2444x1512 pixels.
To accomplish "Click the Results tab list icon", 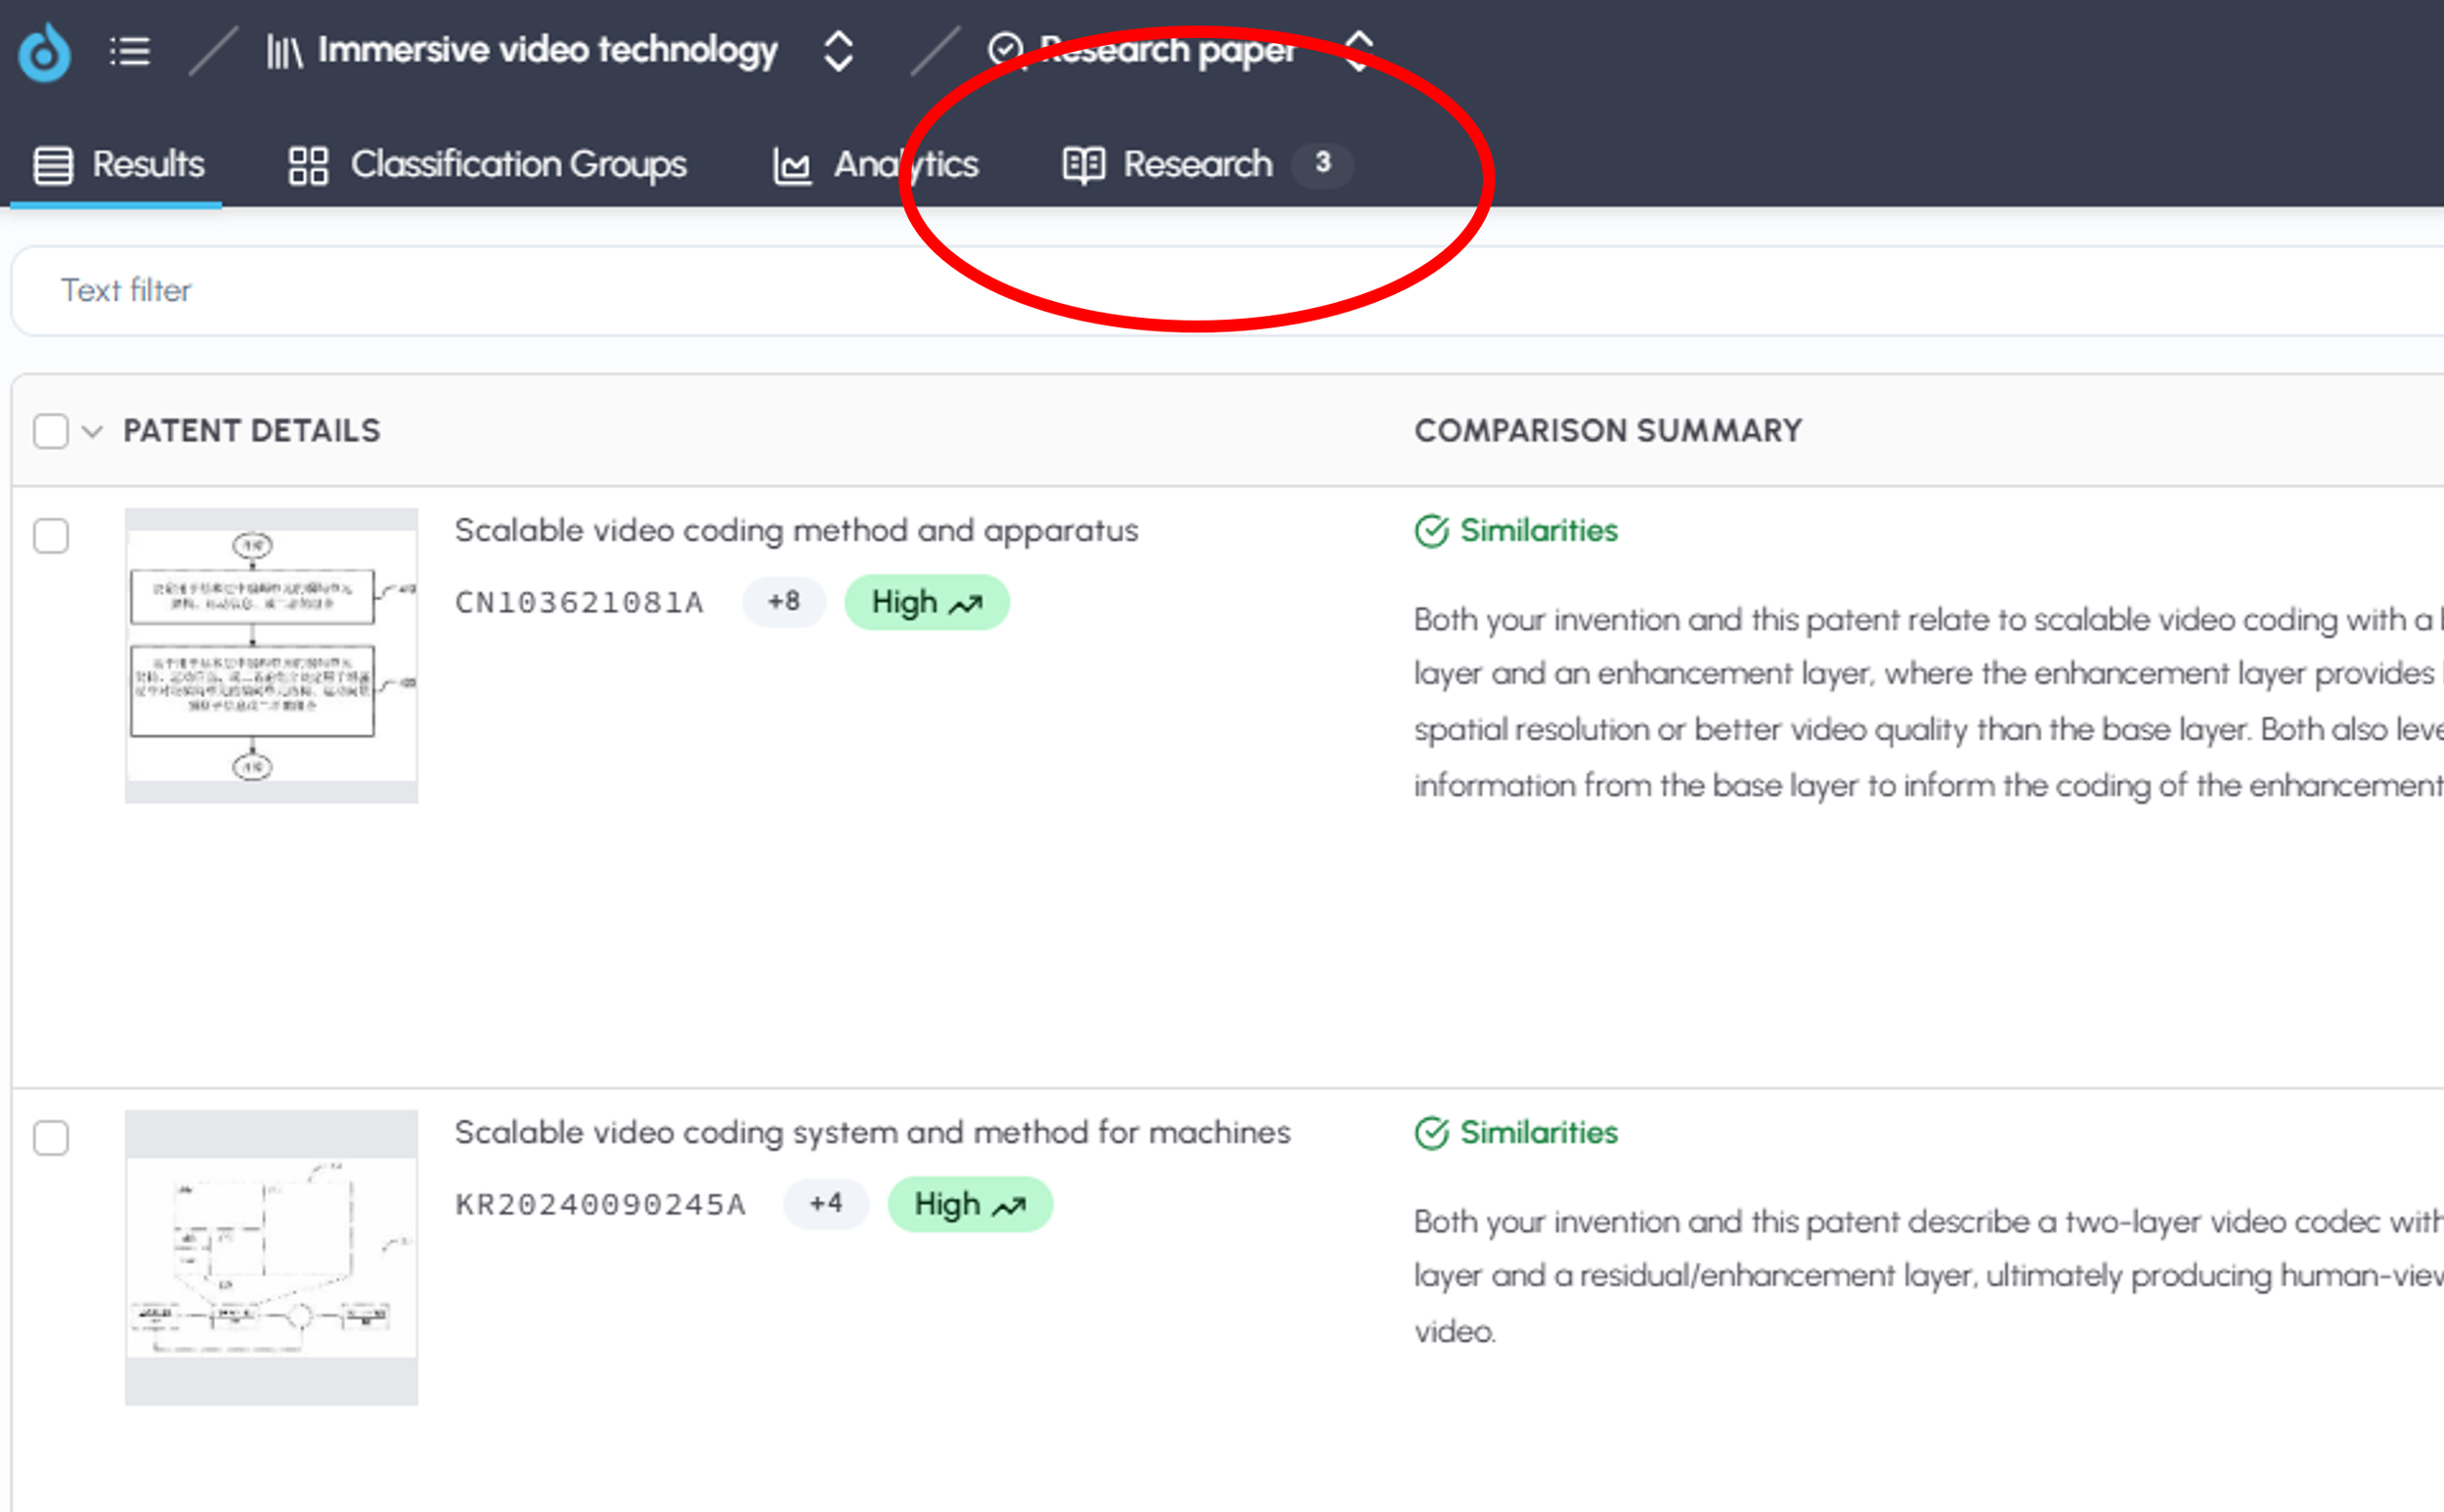I will click(x=53, y=165).
